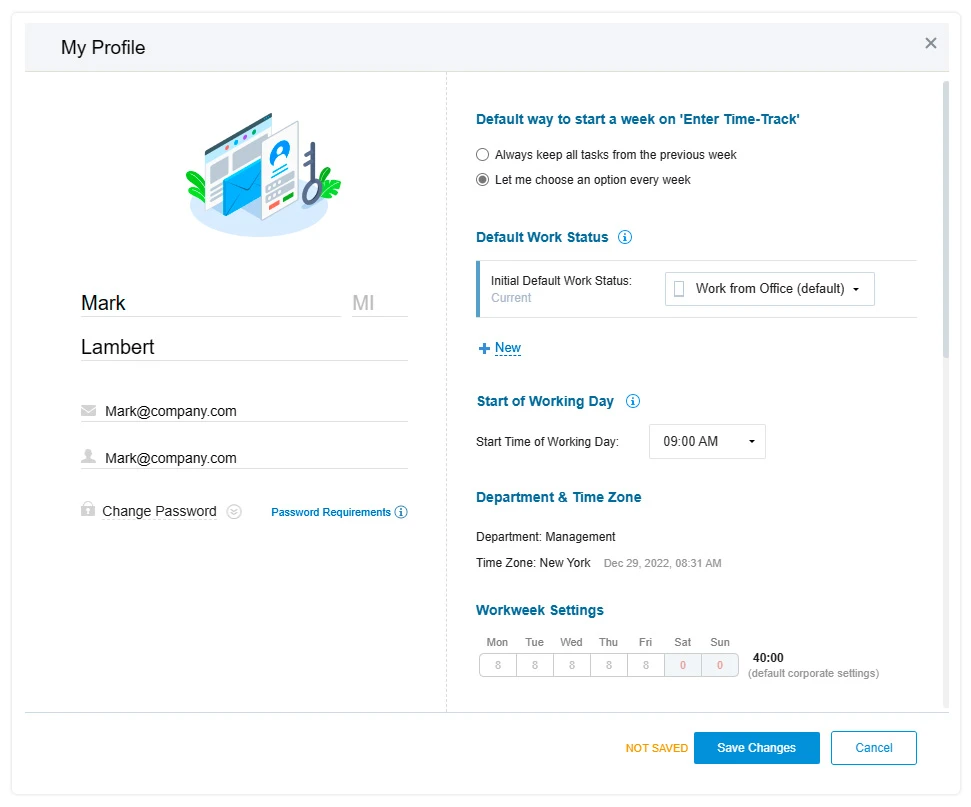Click the New work status link
This screenshot has width=971, height=807.
[508, 348]
